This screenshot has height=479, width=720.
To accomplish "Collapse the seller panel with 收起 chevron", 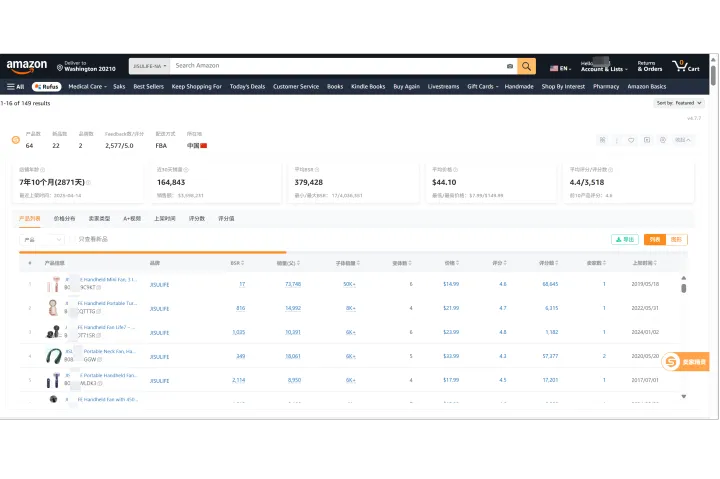I will (682, 140).
